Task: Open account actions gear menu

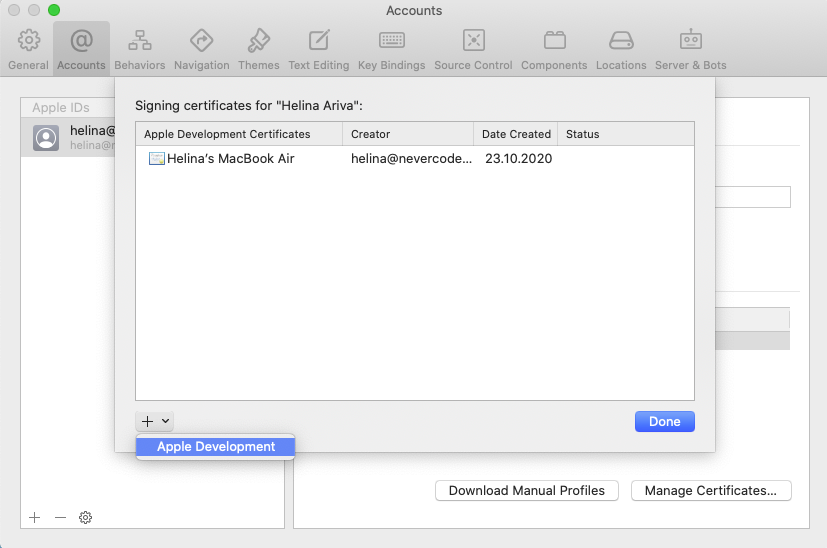Action: (85, 517)
